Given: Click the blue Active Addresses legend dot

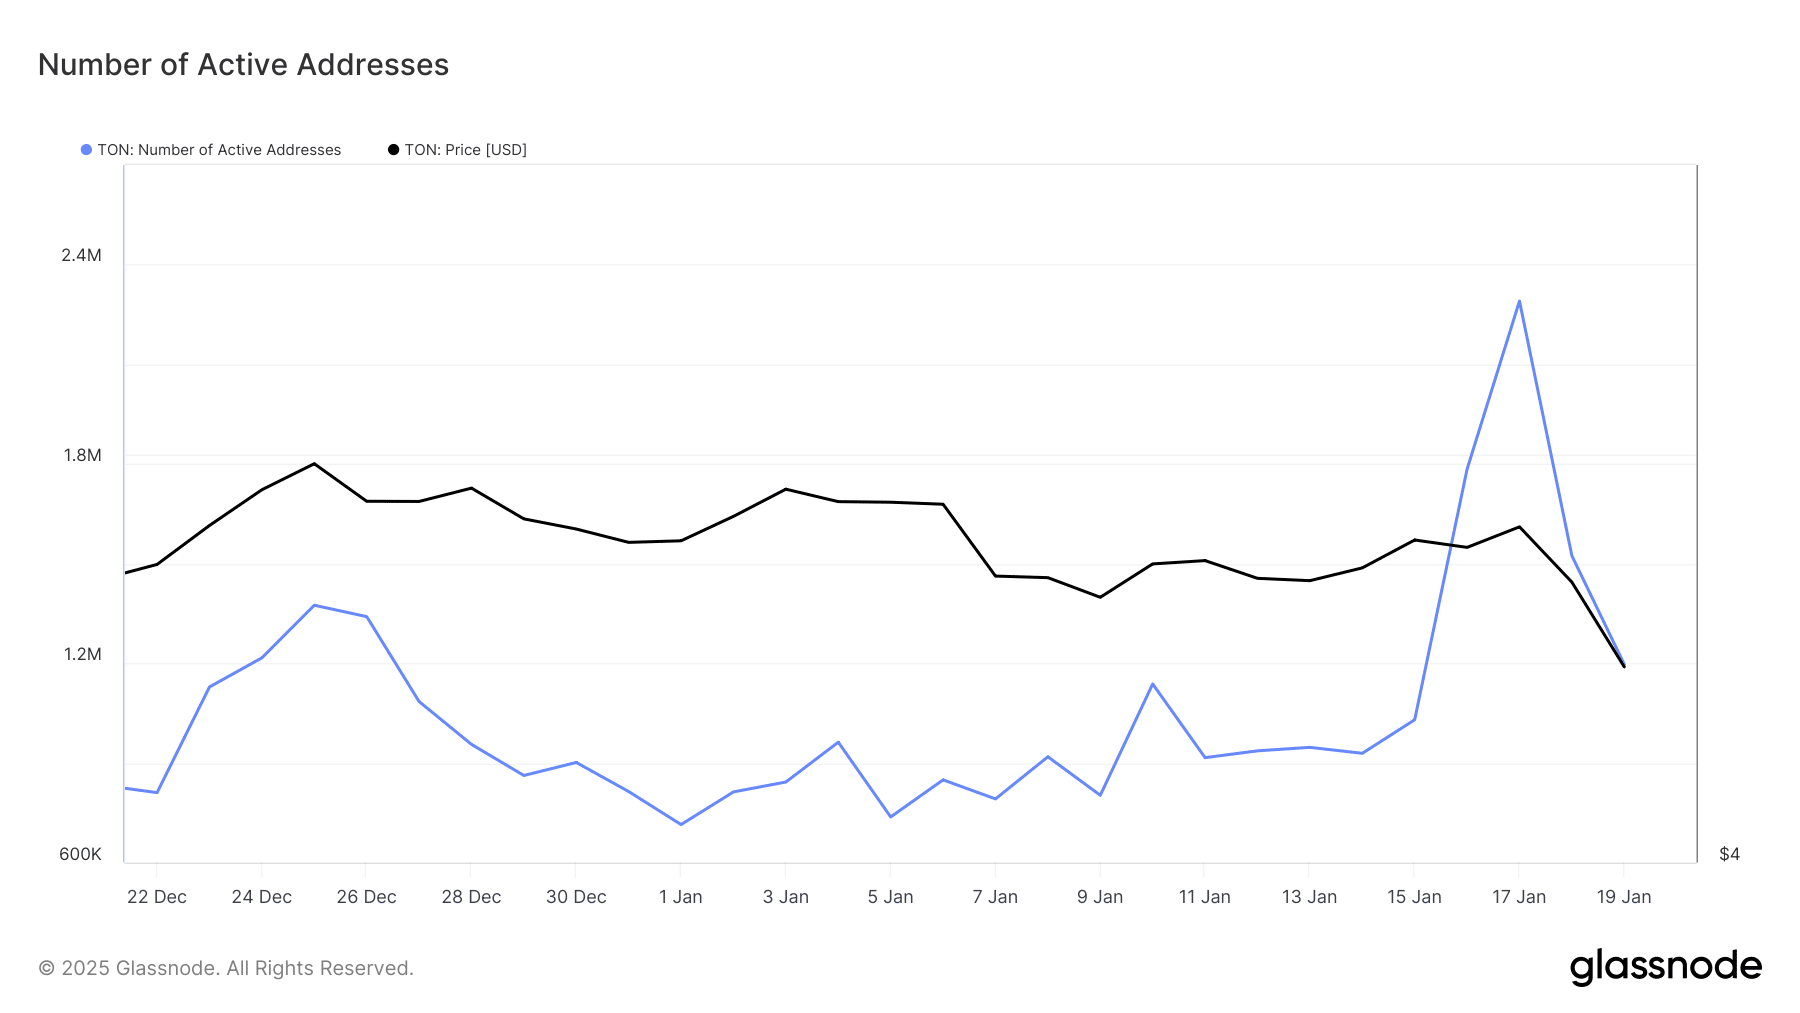Looking at the screenshot, I should coord(87,150).
